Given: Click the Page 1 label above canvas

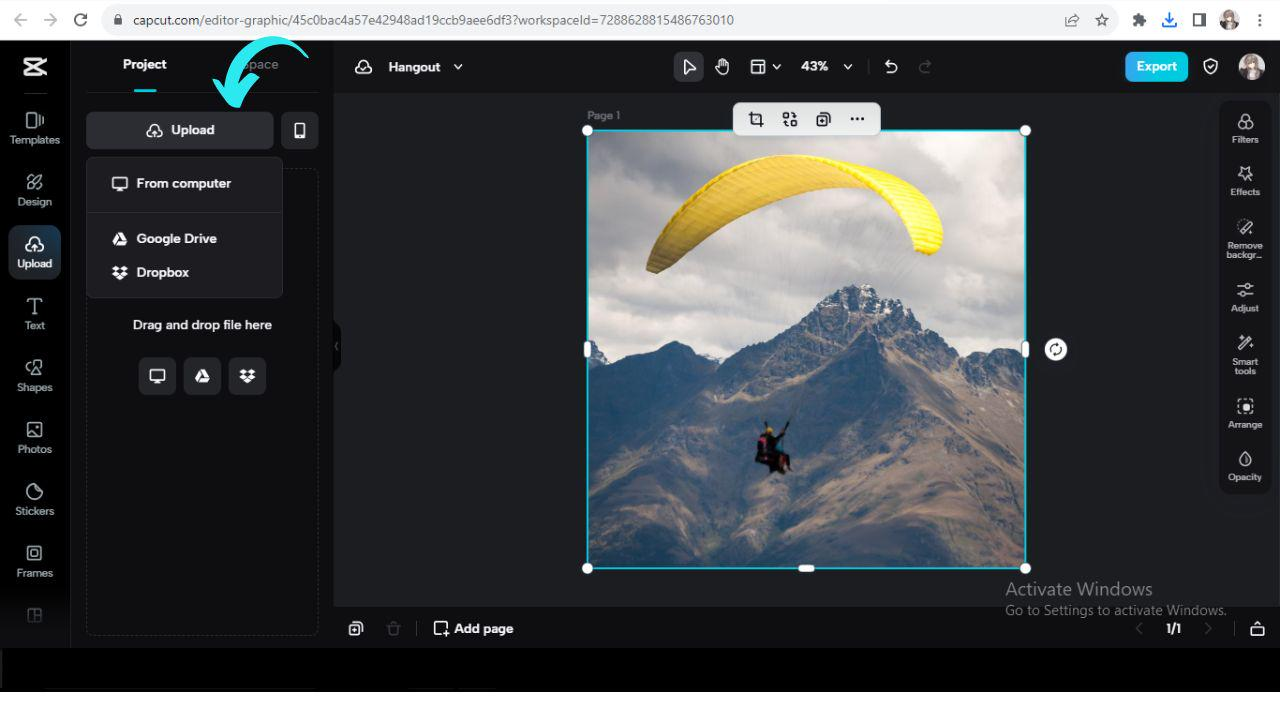Looking at the screenshot, I should tap(604, 116).
